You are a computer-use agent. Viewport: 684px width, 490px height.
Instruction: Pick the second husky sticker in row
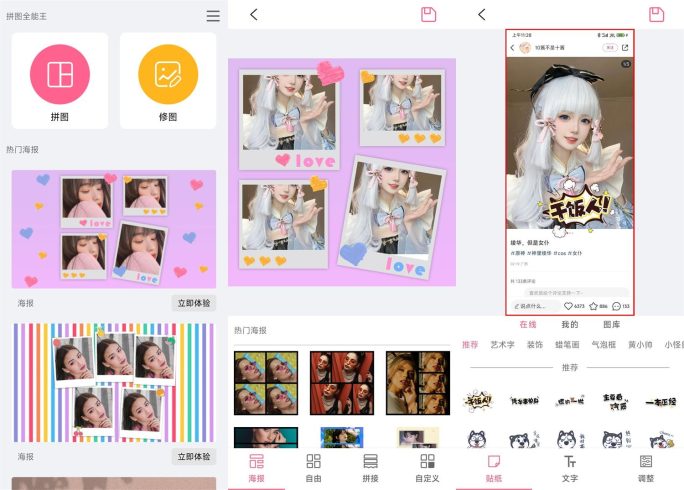[523, 439]
